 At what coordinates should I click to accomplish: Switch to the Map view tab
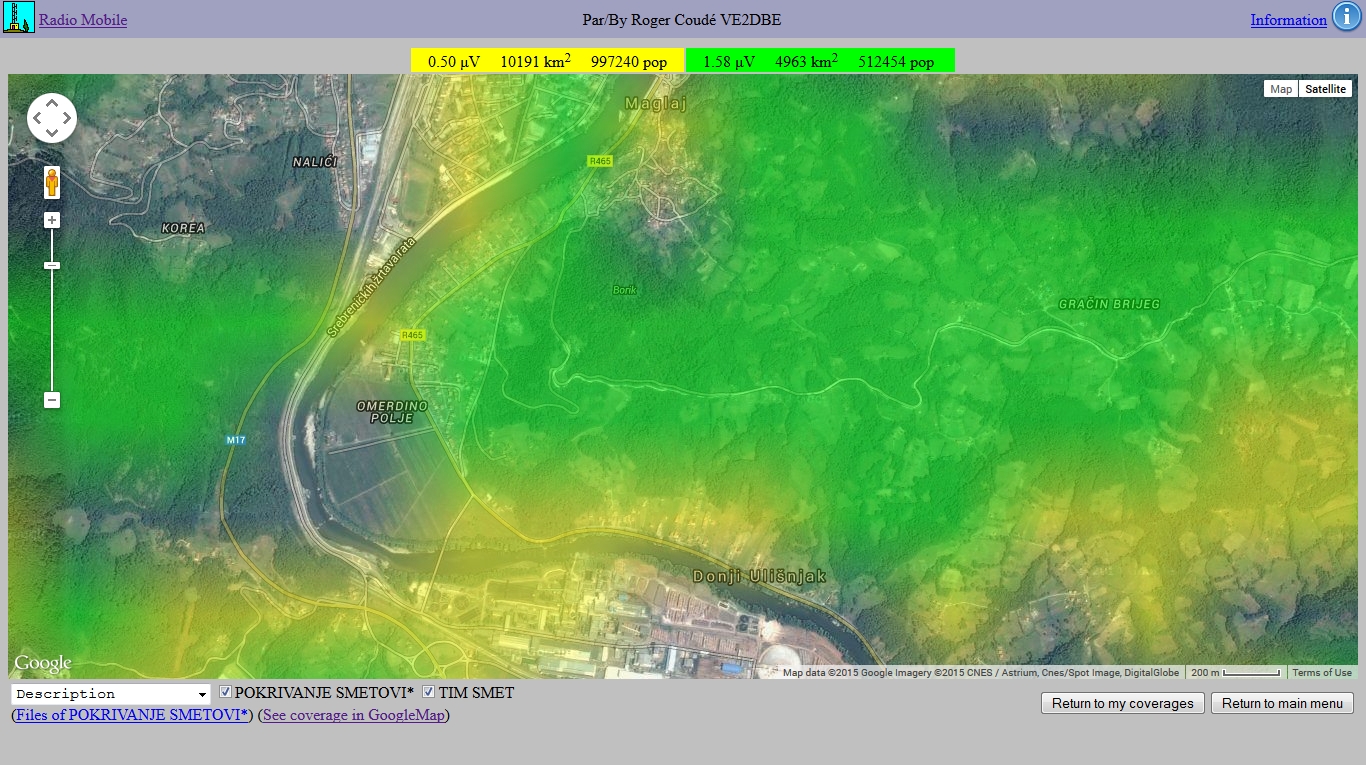[x=1280, y=89]
